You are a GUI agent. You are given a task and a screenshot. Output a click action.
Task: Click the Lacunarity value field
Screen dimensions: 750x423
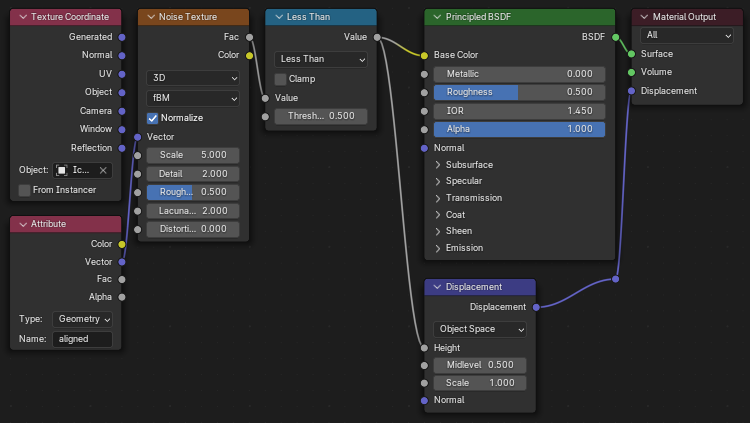193,211
